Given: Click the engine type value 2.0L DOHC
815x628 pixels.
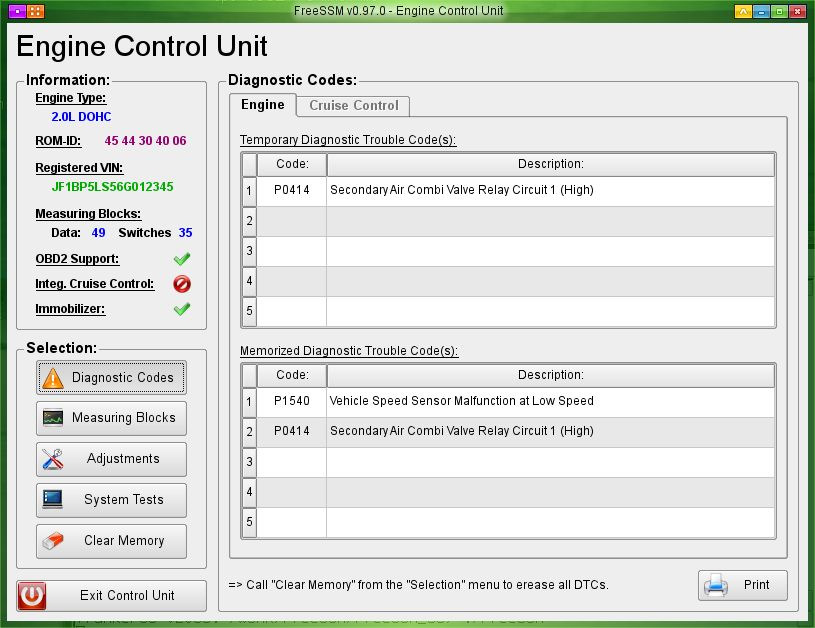Looking at the screenshot, I should point(81,117).
